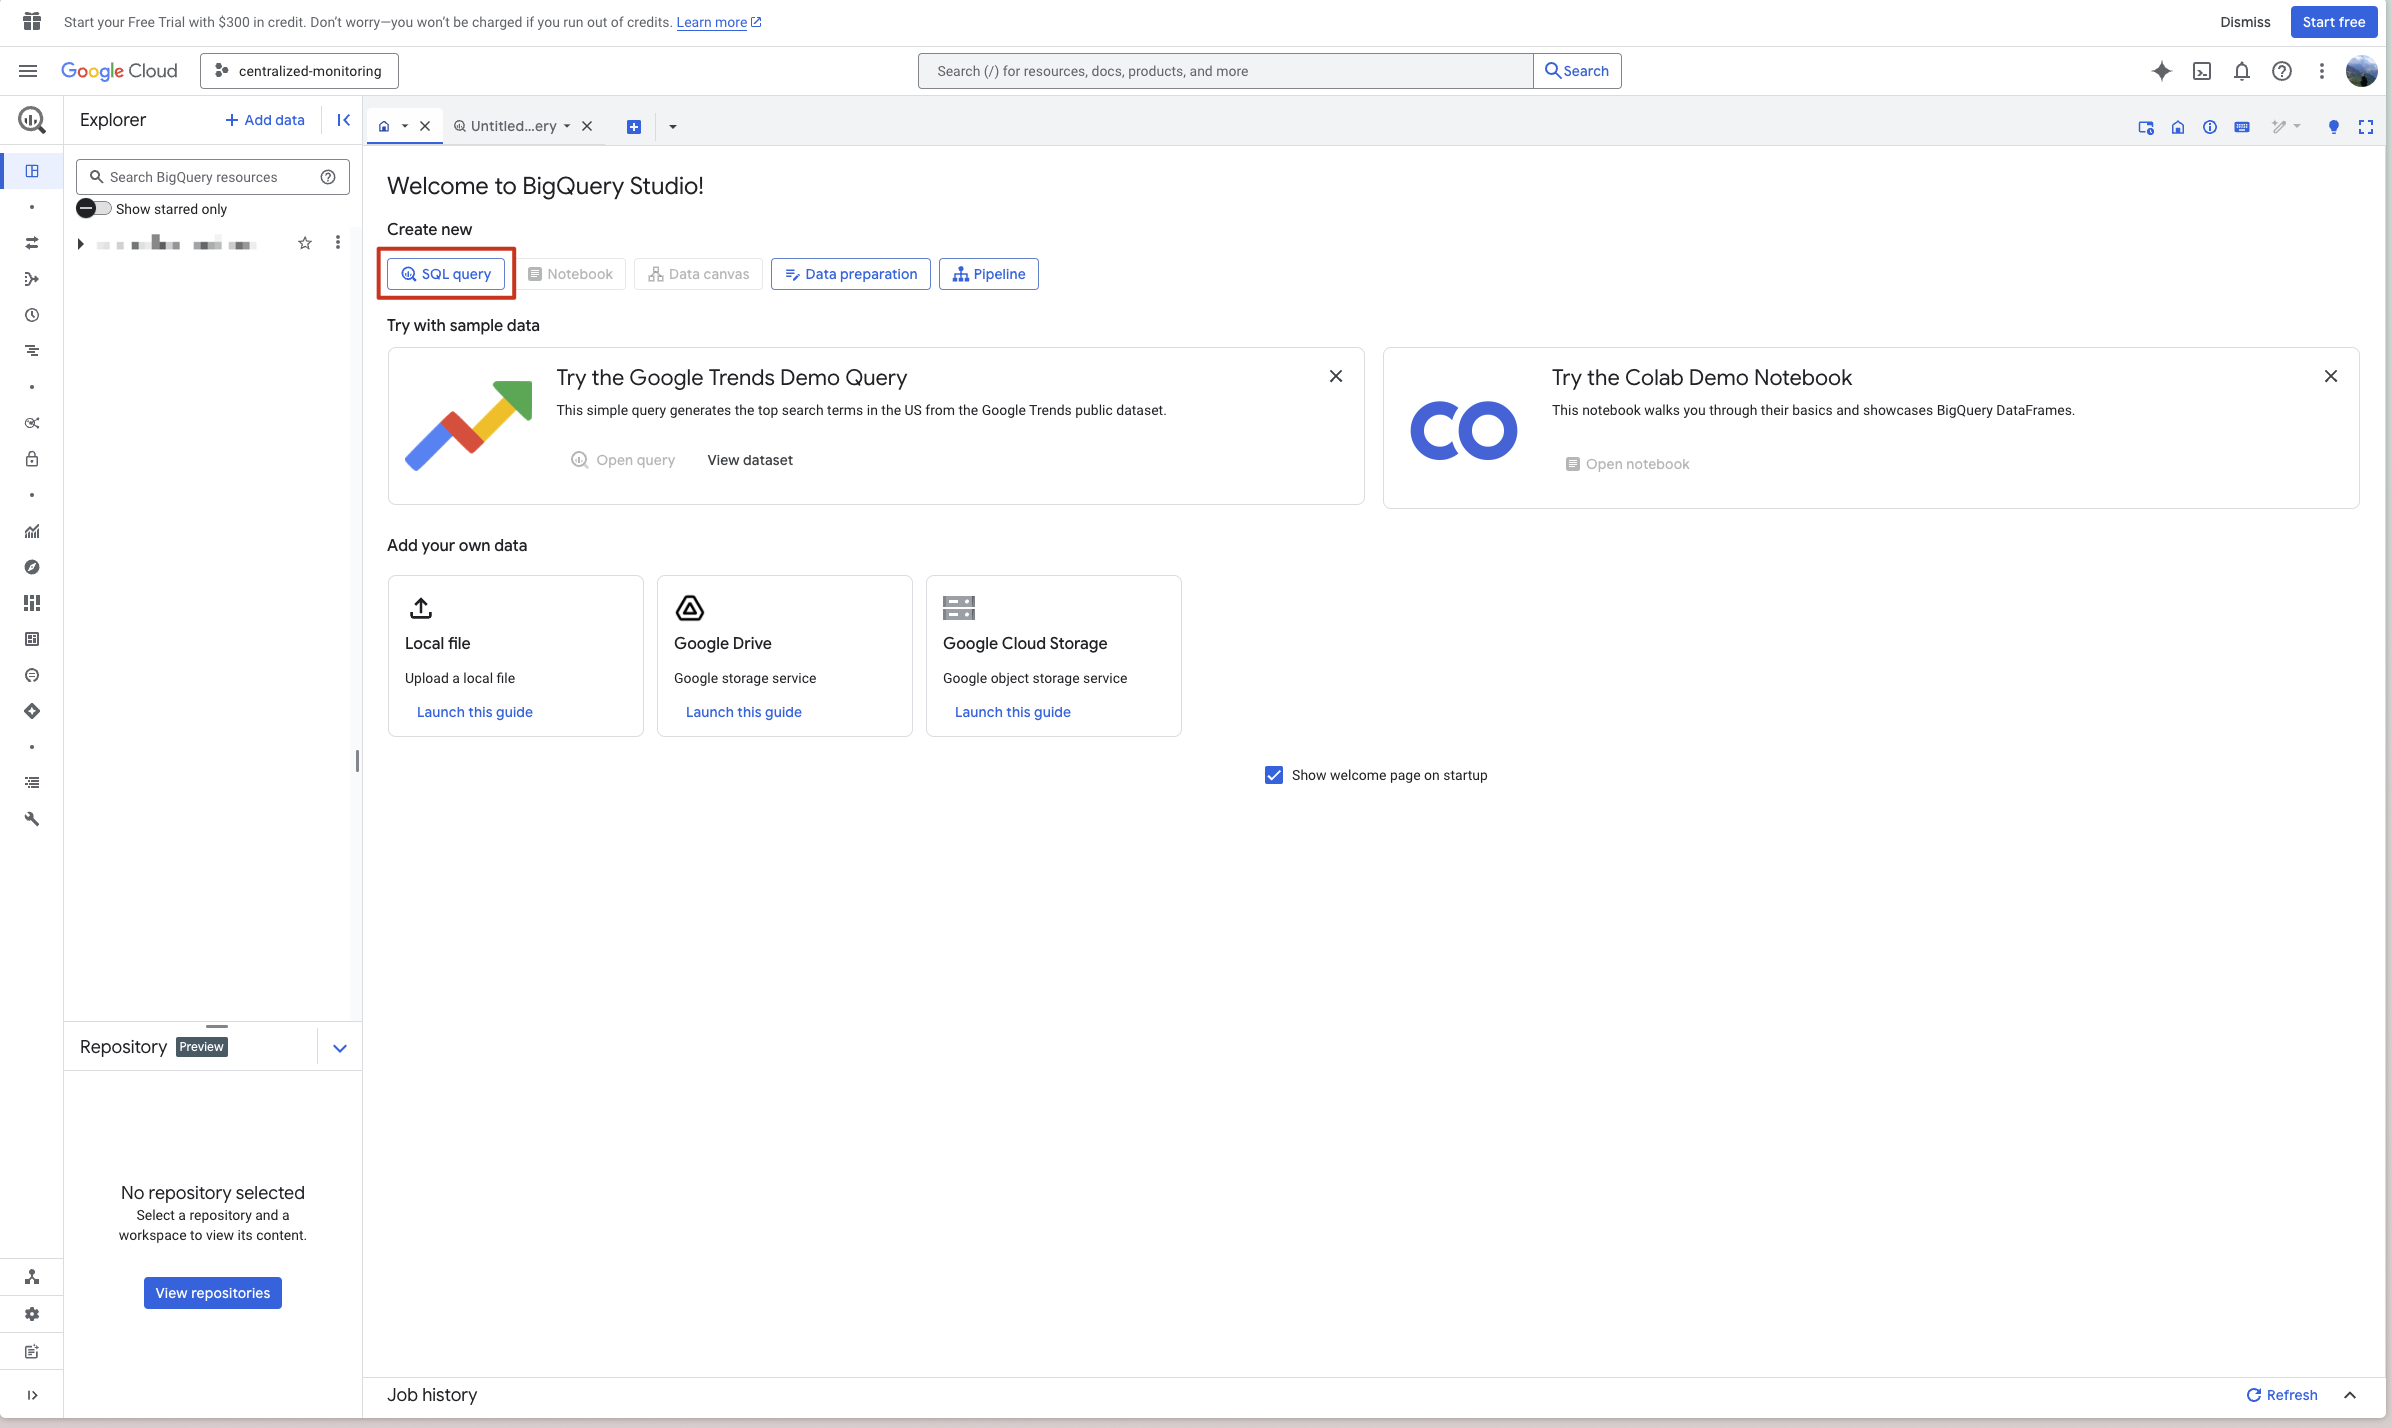Viewport: 2392px width, 1428px height.
Task: Click Add data in Explorer
Action: click(265, 120)
